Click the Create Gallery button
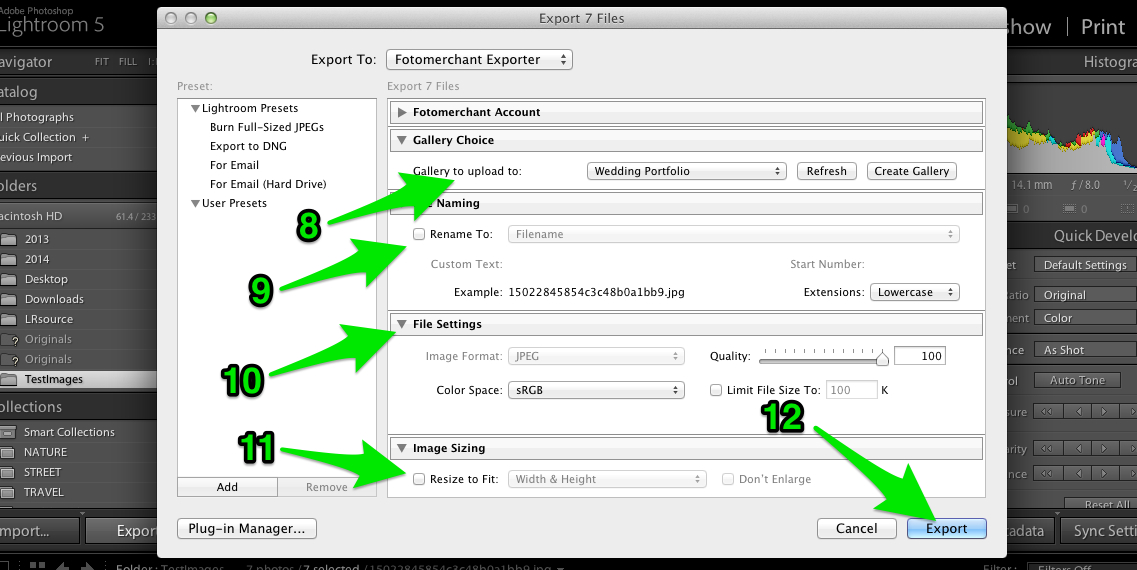Viewport: 1137px width, 570px height. pos(911,171)
